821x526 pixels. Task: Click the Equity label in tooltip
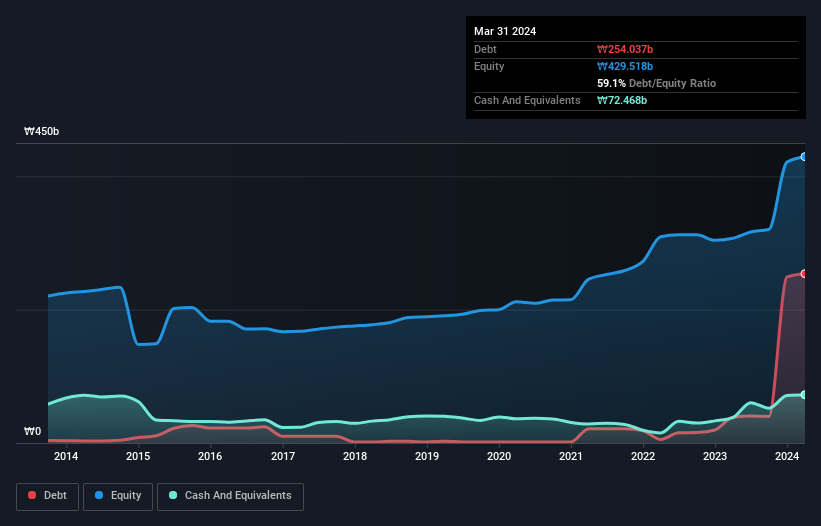(x=489, y=66)
